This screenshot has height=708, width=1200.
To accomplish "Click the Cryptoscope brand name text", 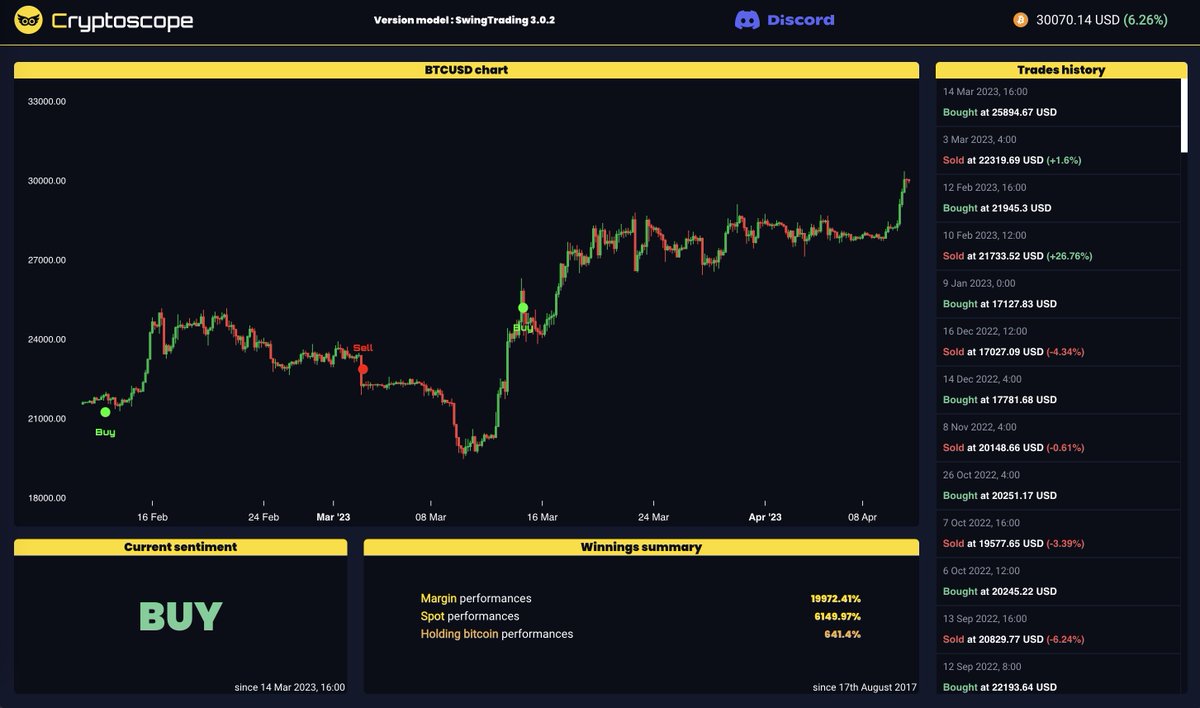I will point(122,20).
